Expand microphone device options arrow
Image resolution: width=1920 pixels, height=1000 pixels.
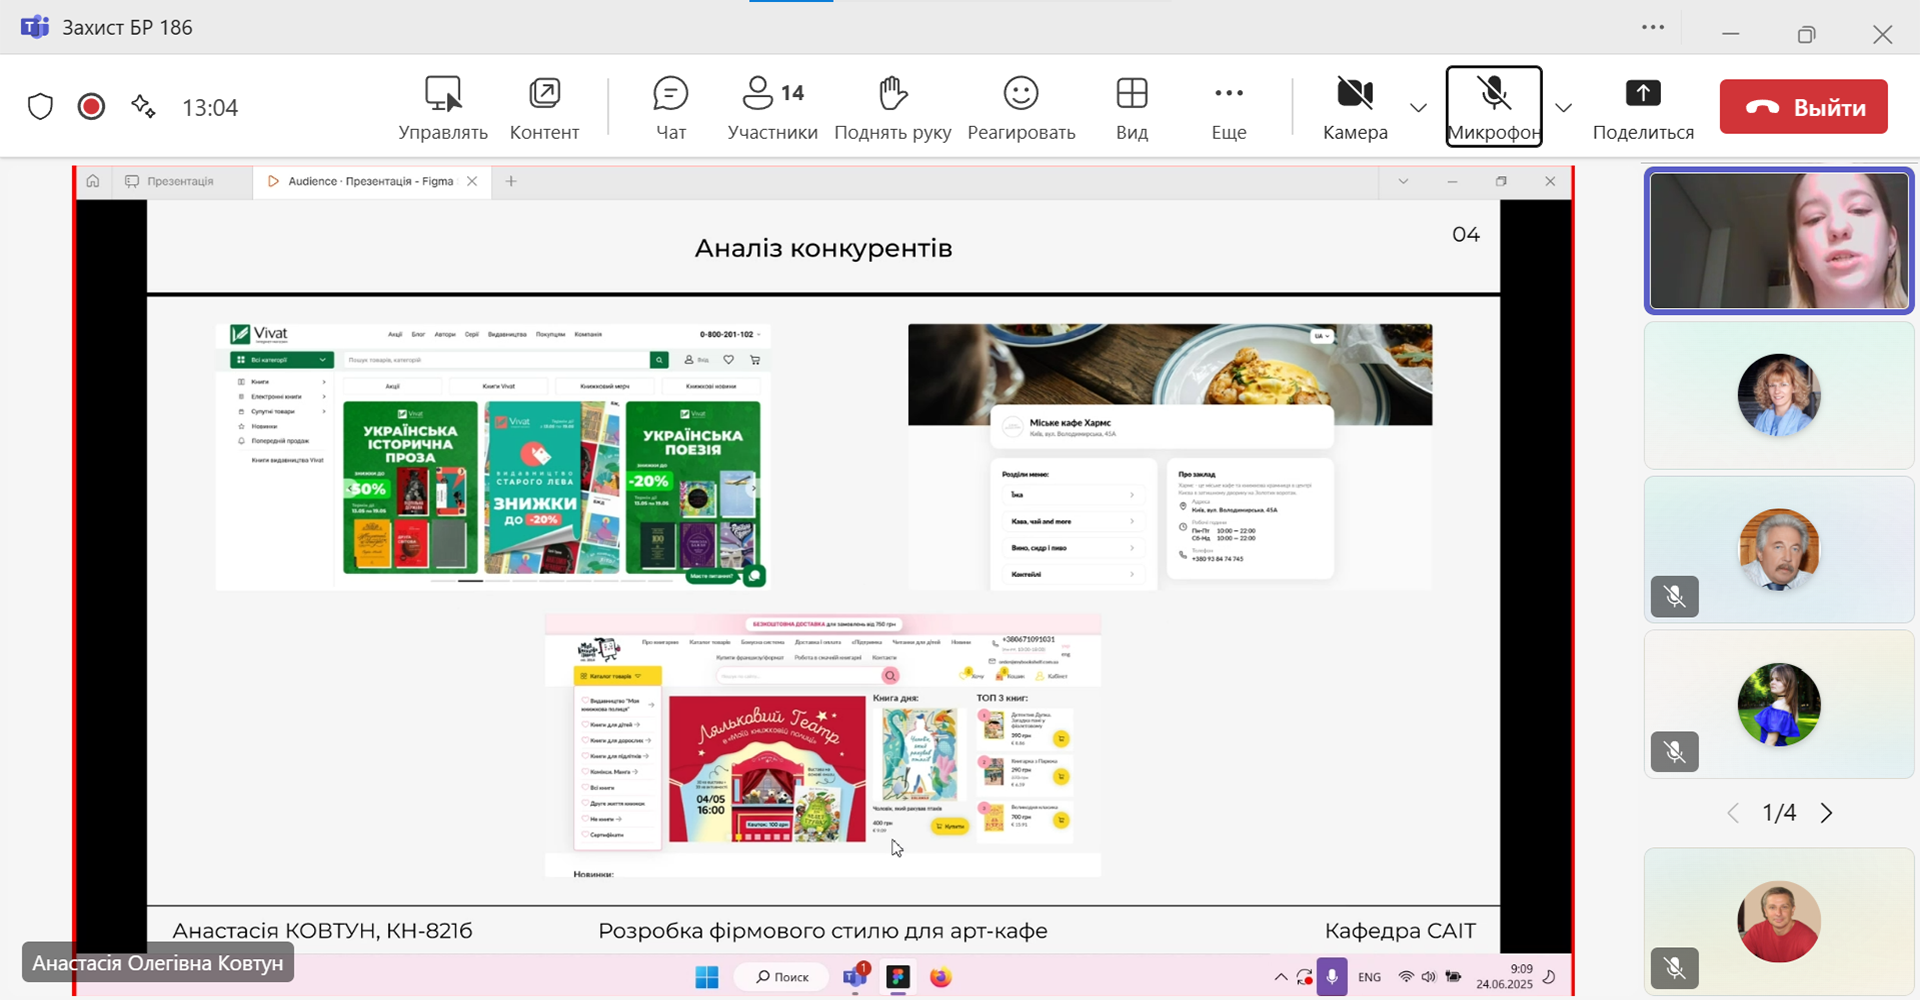click(1564, 108)
